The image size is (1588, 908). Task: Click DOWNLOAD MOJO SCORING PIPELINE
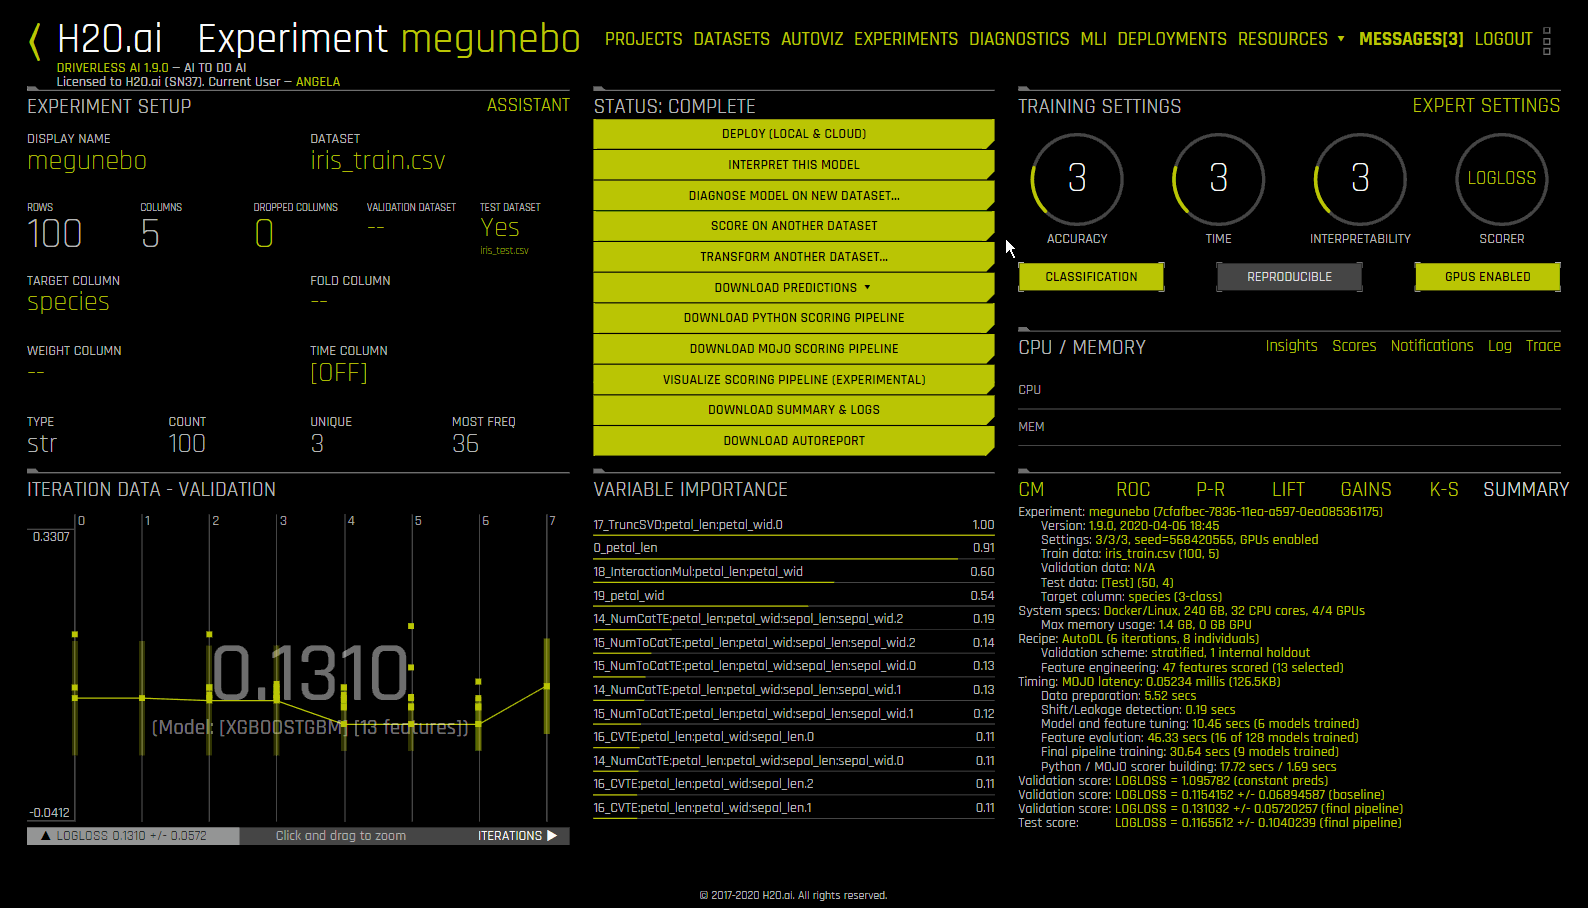pyautogui.click(x=794, y=349)
